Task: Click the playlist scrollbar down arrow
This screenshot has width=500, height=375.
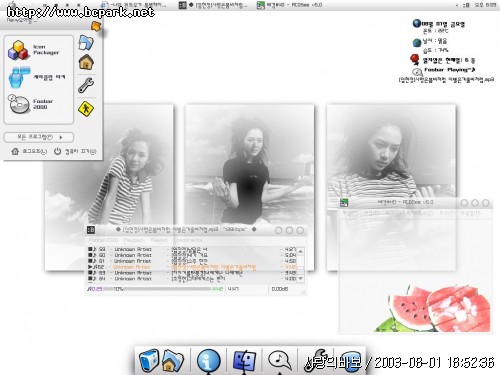Action: (x=300, y=278)
